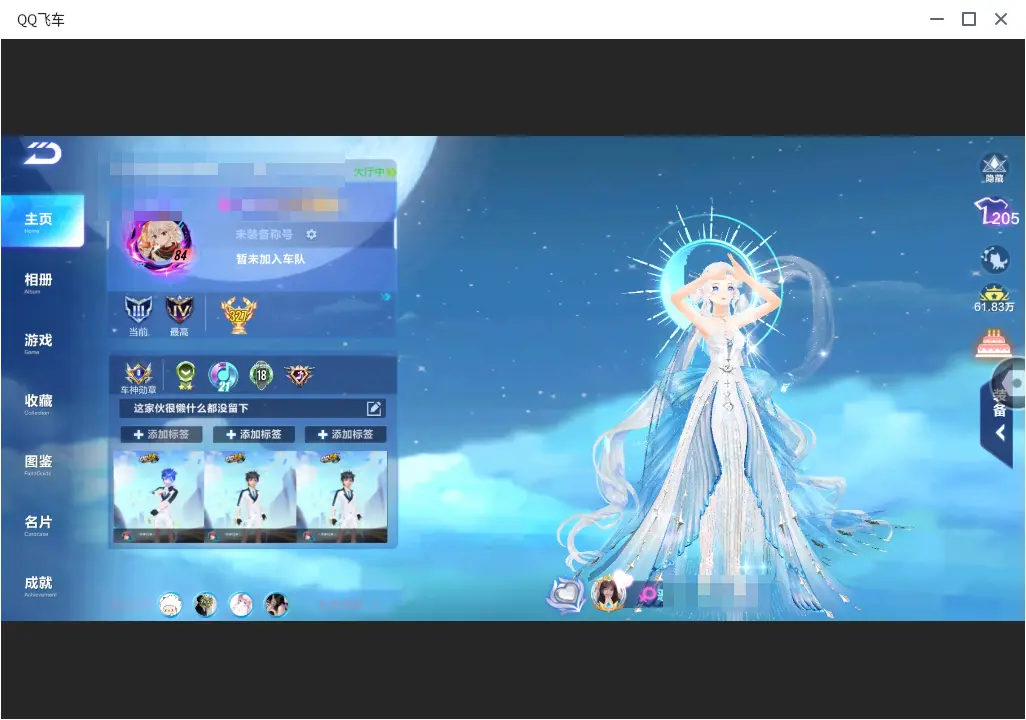Click the birthday cake icon
This screenshot has height=720, width=1026.
coord(993,344)
